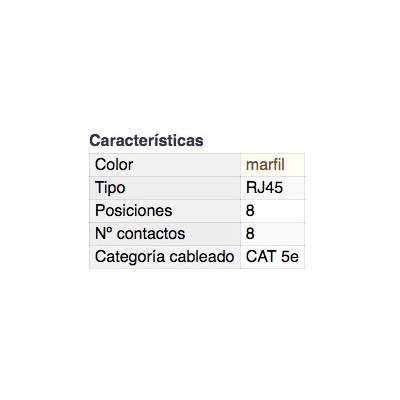Click the Características heading
The image size is (400, 400).
click(x=146, y=140)
